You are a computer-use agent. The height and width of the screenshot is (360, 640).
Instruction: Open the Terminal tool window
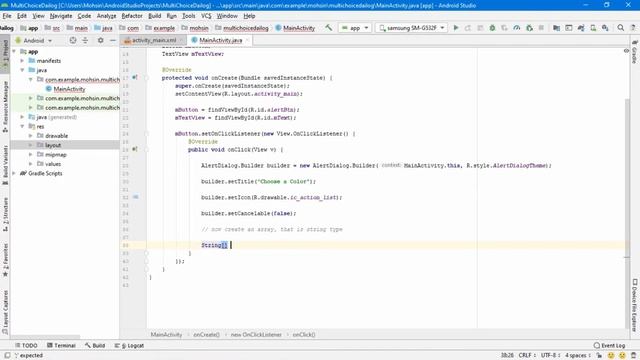click(61, 345)
